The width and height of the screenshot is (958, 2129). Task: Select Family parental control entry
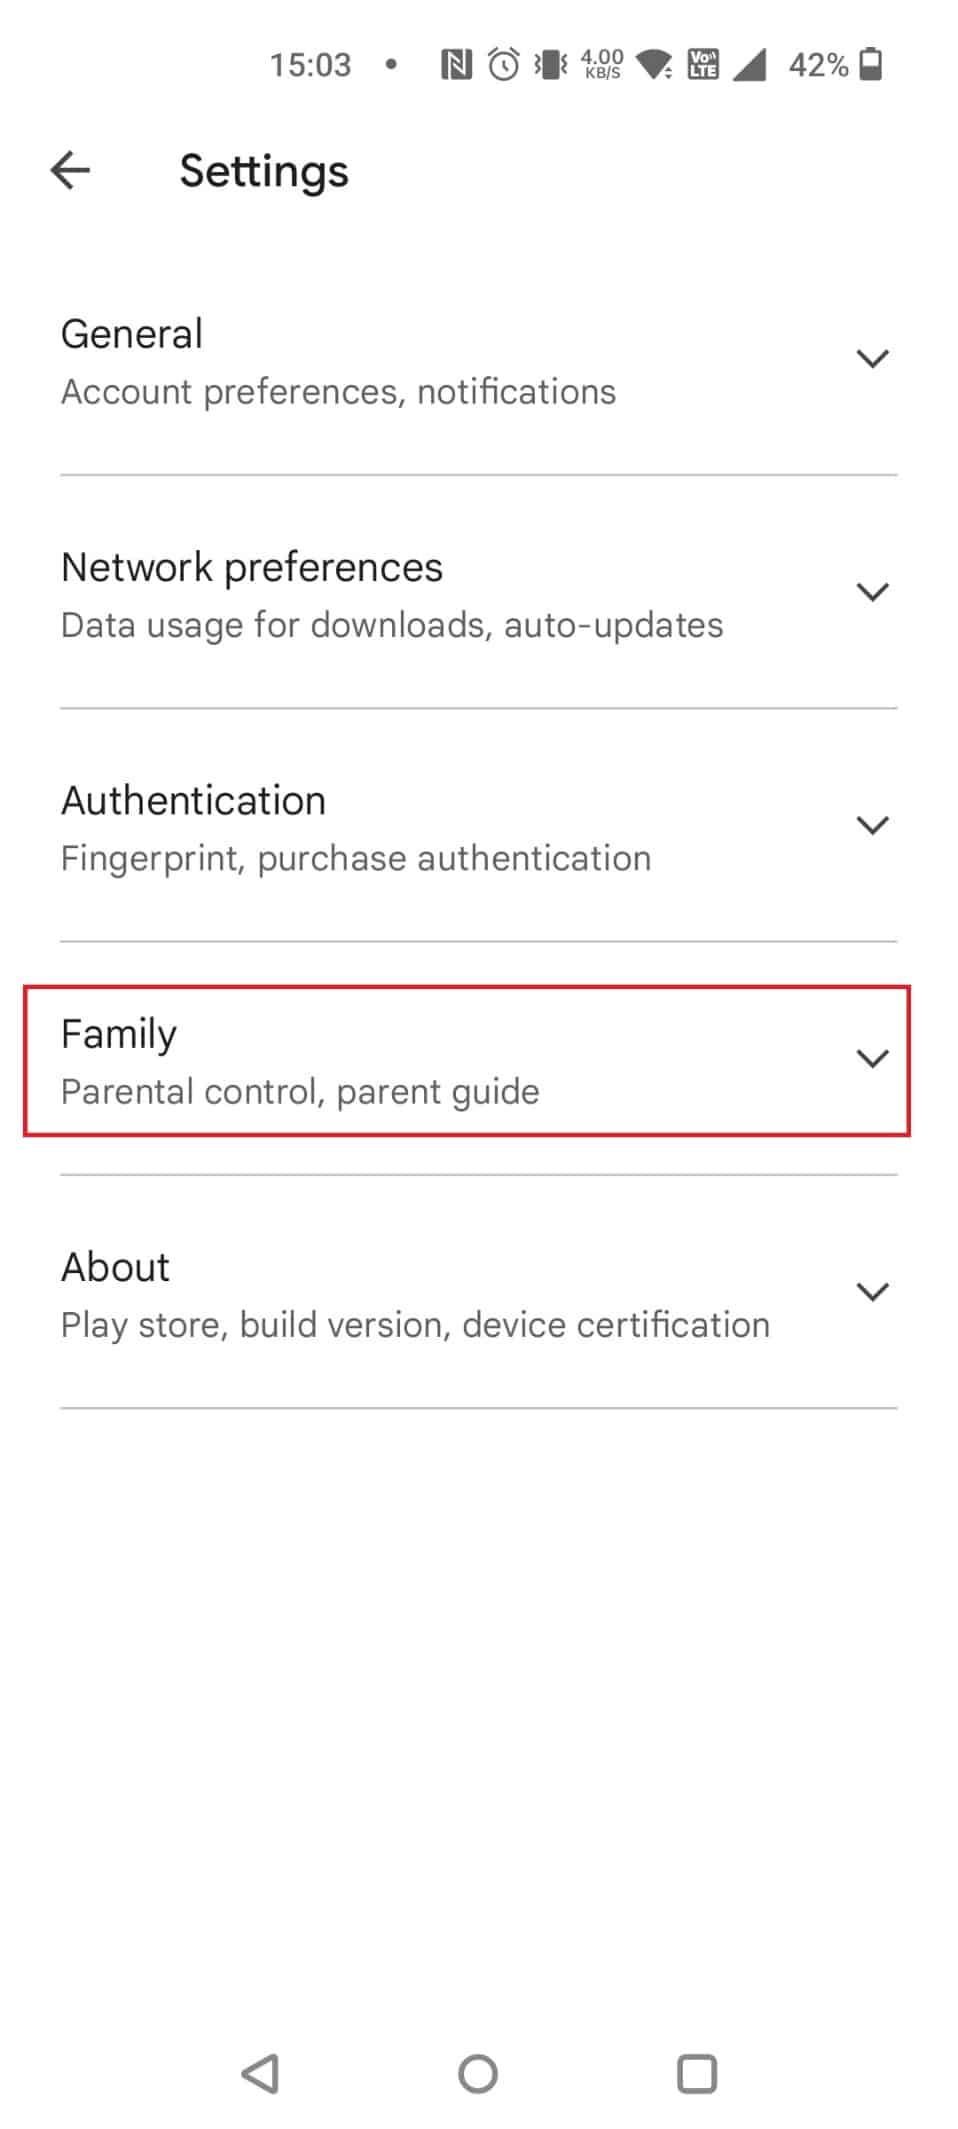click(x=467, y=1060)
